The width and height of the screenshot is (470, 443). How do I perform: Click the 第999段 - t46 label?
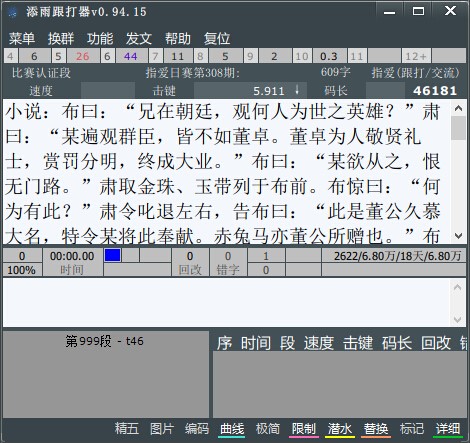(x=104, y=341)
